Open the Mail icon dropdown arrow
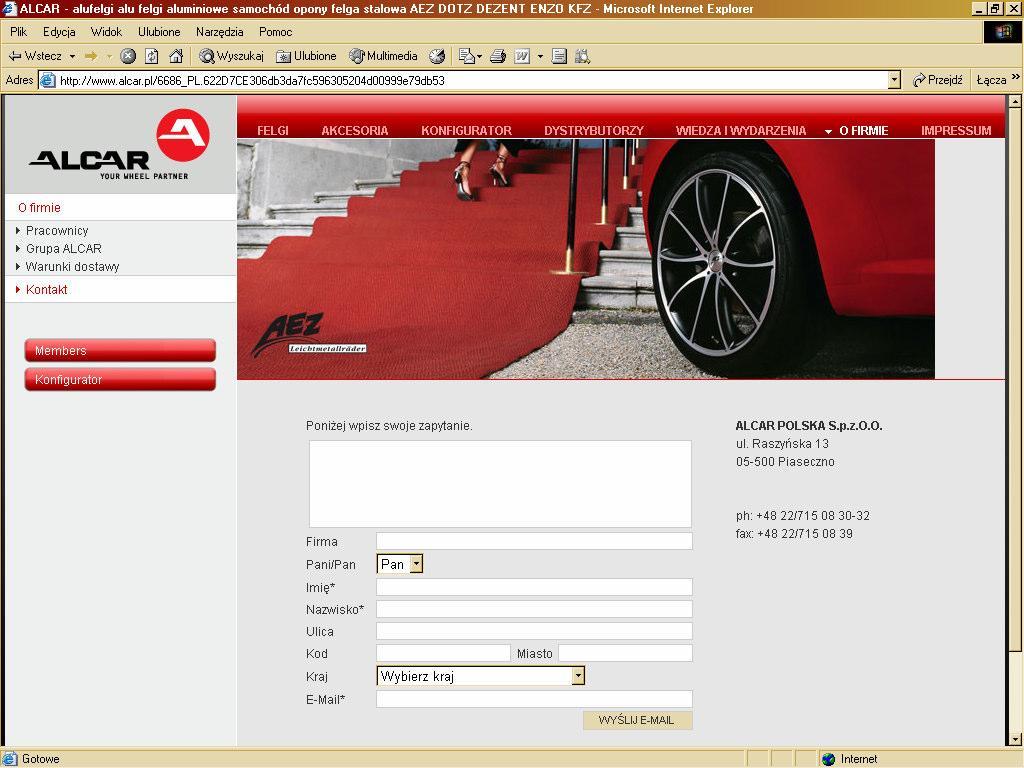The image size is (1024, 768). pos(480,56)
